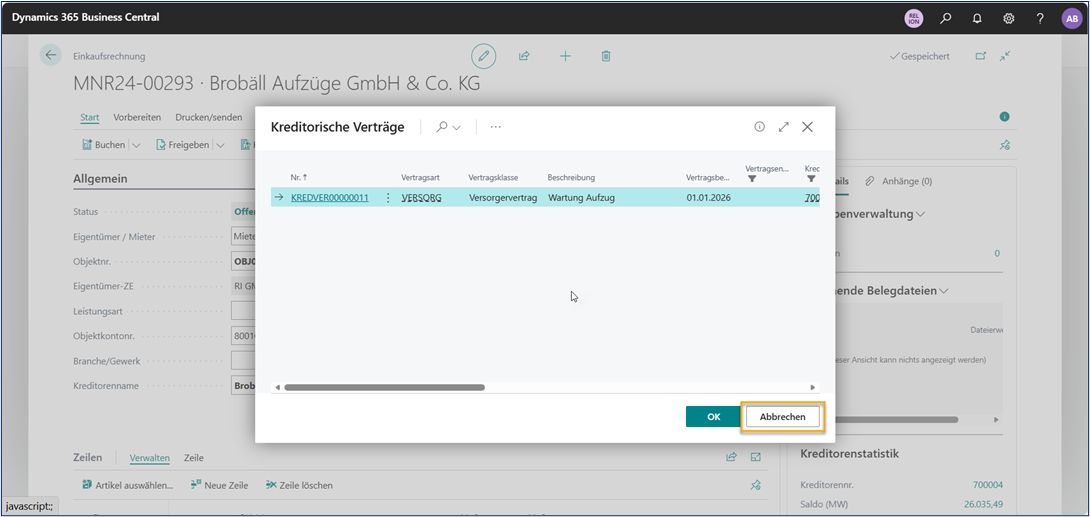
Task: Click the back arrow on Einkaufsrechnung page
Action: point(50,56)
